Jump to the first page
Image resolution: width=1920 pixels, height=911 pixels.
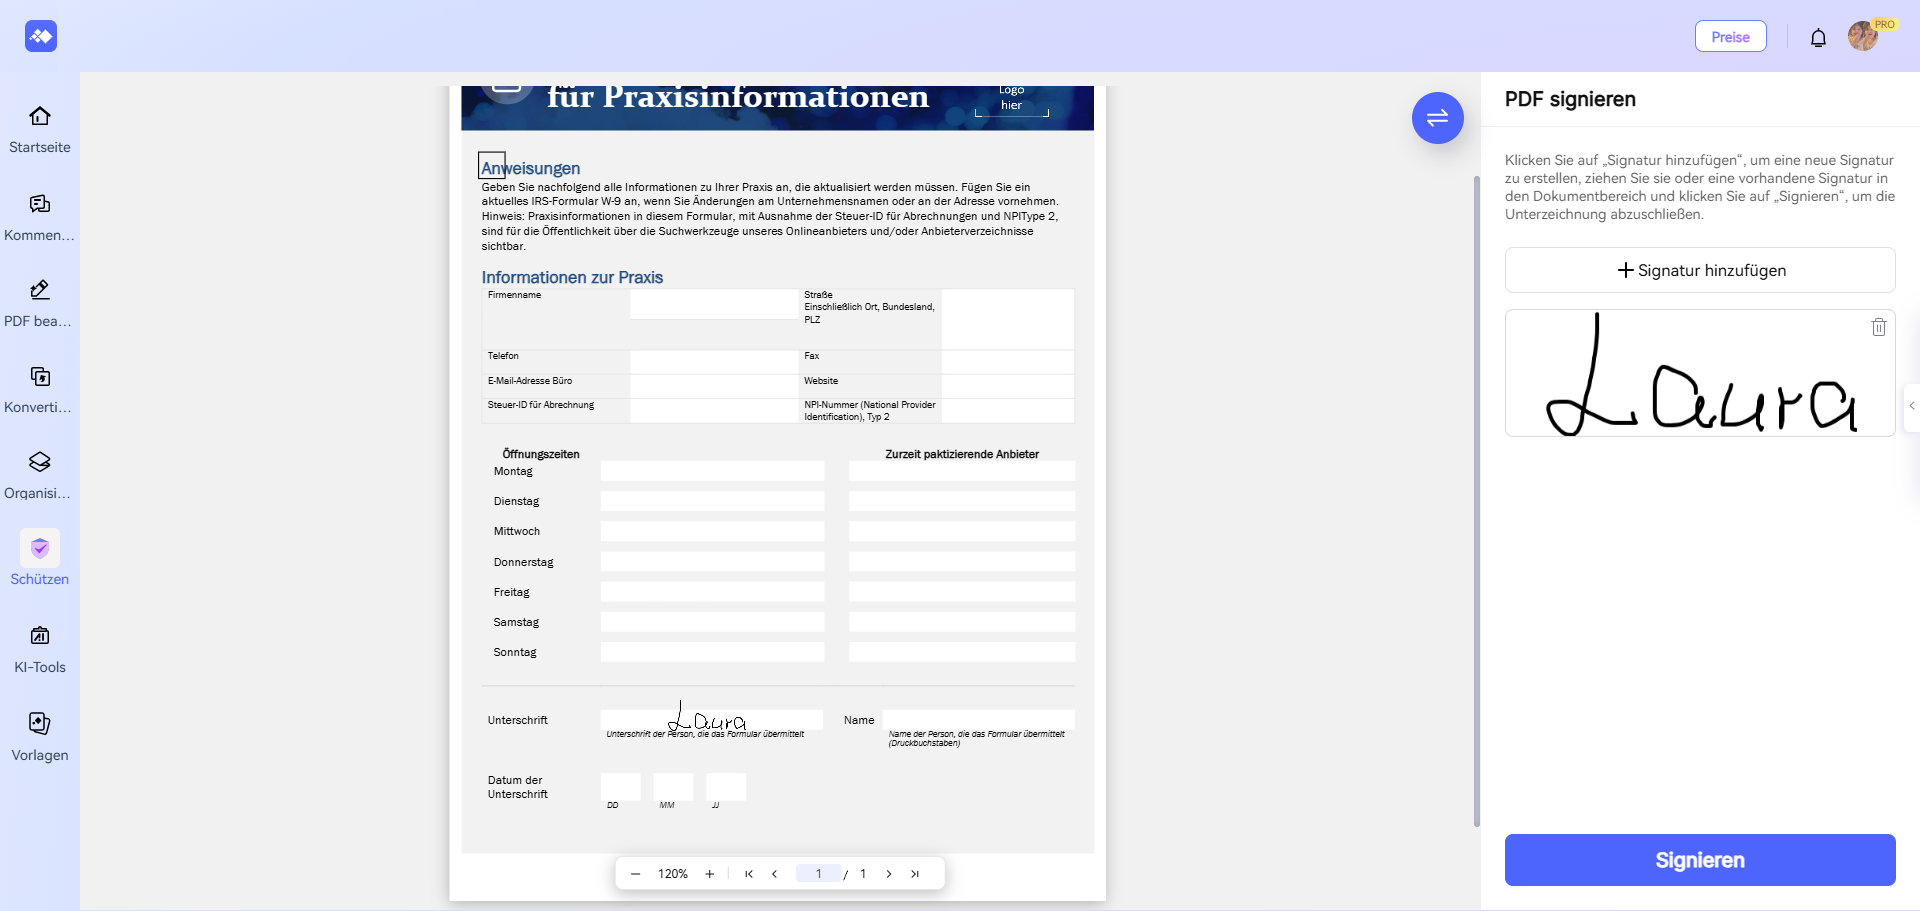[749, 874]
